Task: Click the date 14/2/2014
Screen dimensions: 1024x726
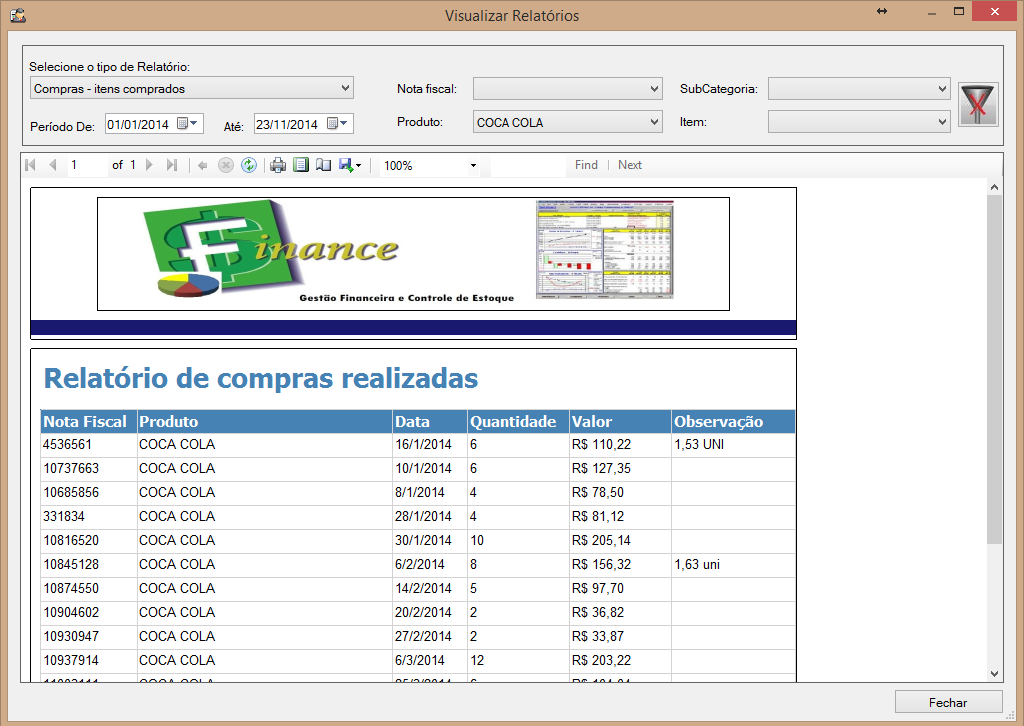Action: [x=423, y=589]
